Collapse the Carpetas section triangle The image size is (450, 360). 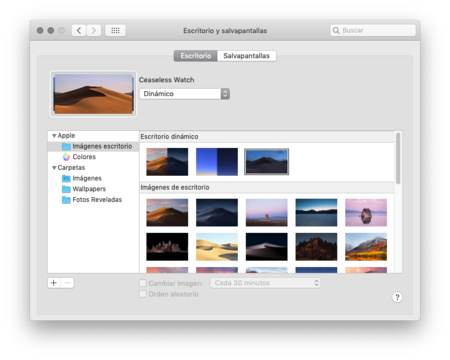[x=54, y=168]
